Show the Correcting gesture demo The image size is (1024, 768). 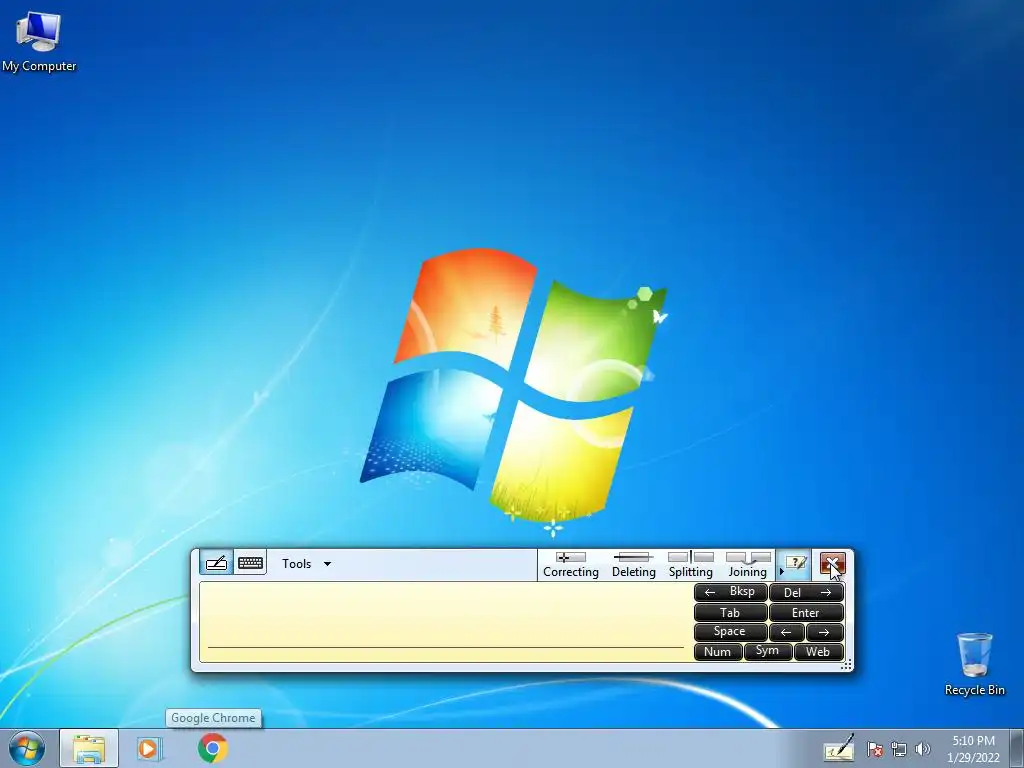click(571, 565)
